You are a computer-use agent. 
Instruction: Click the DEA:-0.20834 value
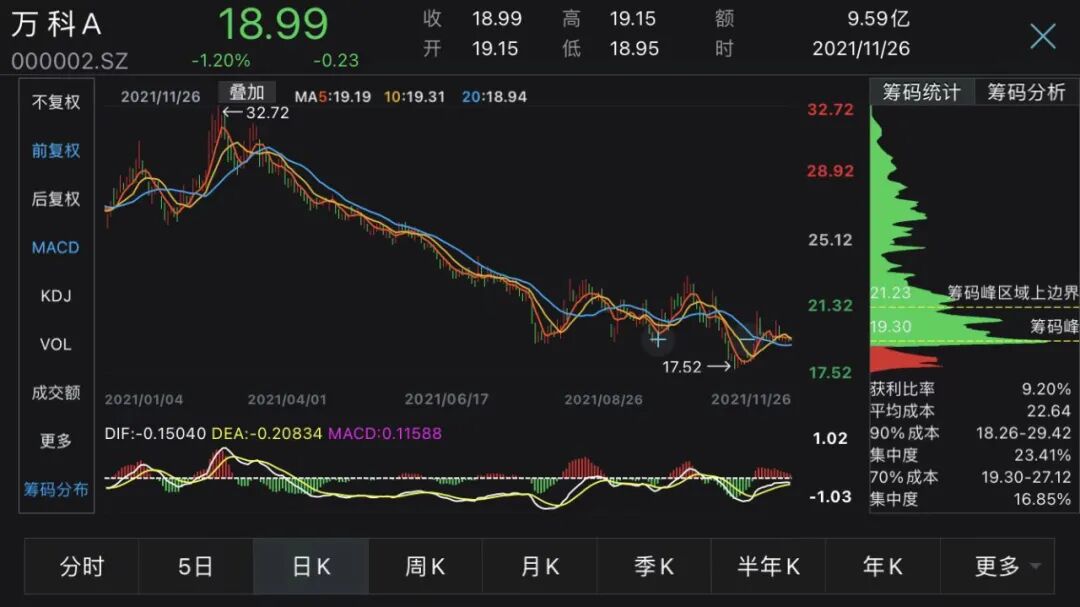[x=267, y=433]
